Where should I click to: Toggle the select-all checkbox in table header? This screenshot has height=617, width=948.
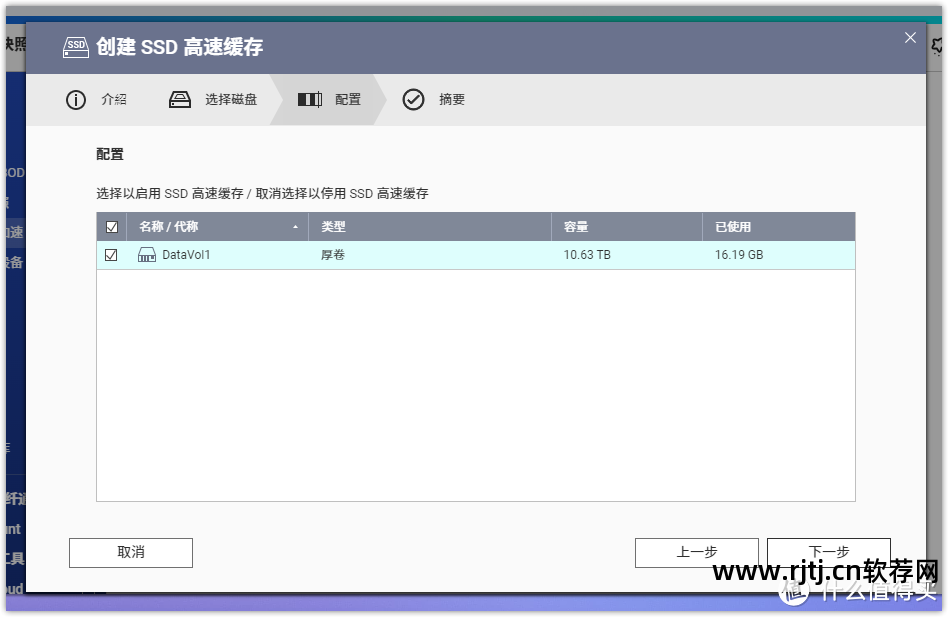click(x=112, y=227)
